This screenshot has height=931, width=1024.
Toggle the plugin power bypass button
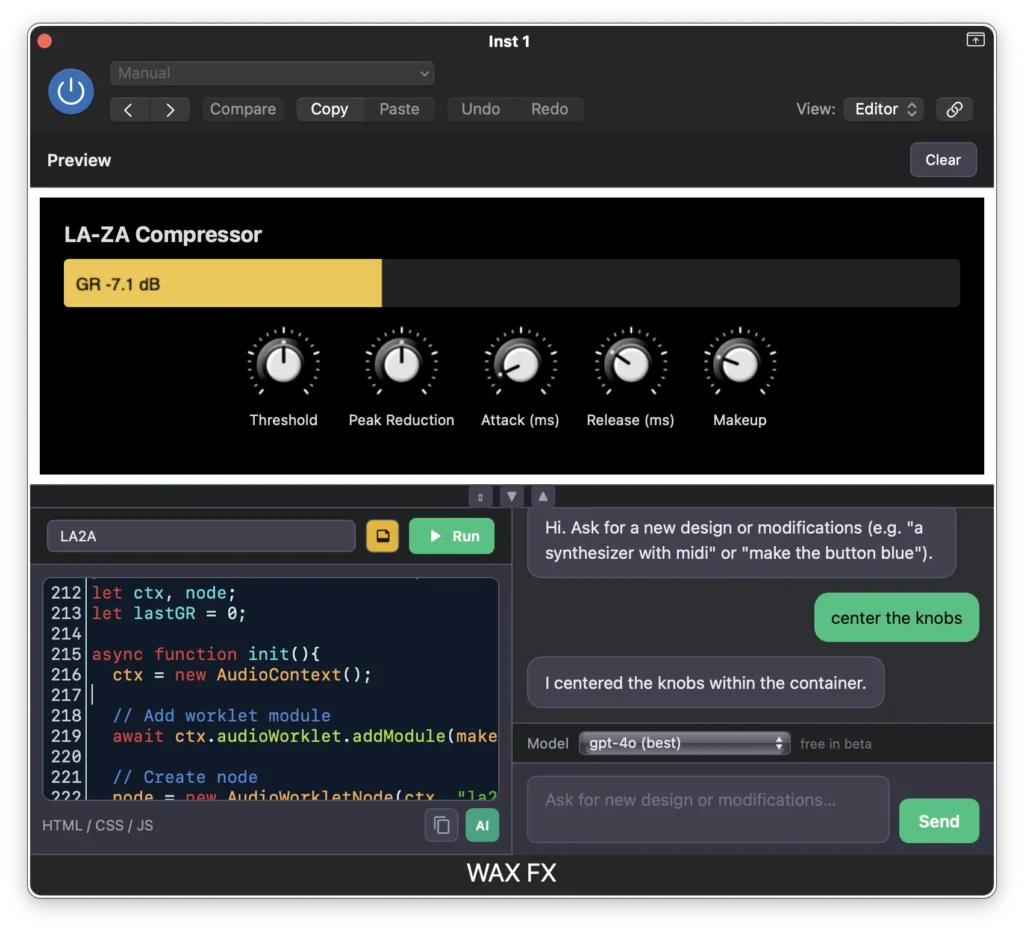tap(71, 92)
